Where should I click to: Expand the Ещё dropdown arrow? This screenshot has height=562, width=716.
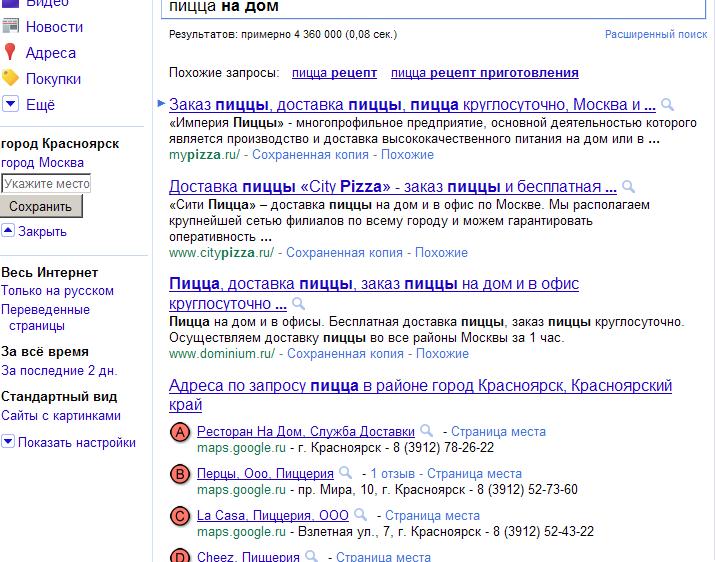(10, 104)
